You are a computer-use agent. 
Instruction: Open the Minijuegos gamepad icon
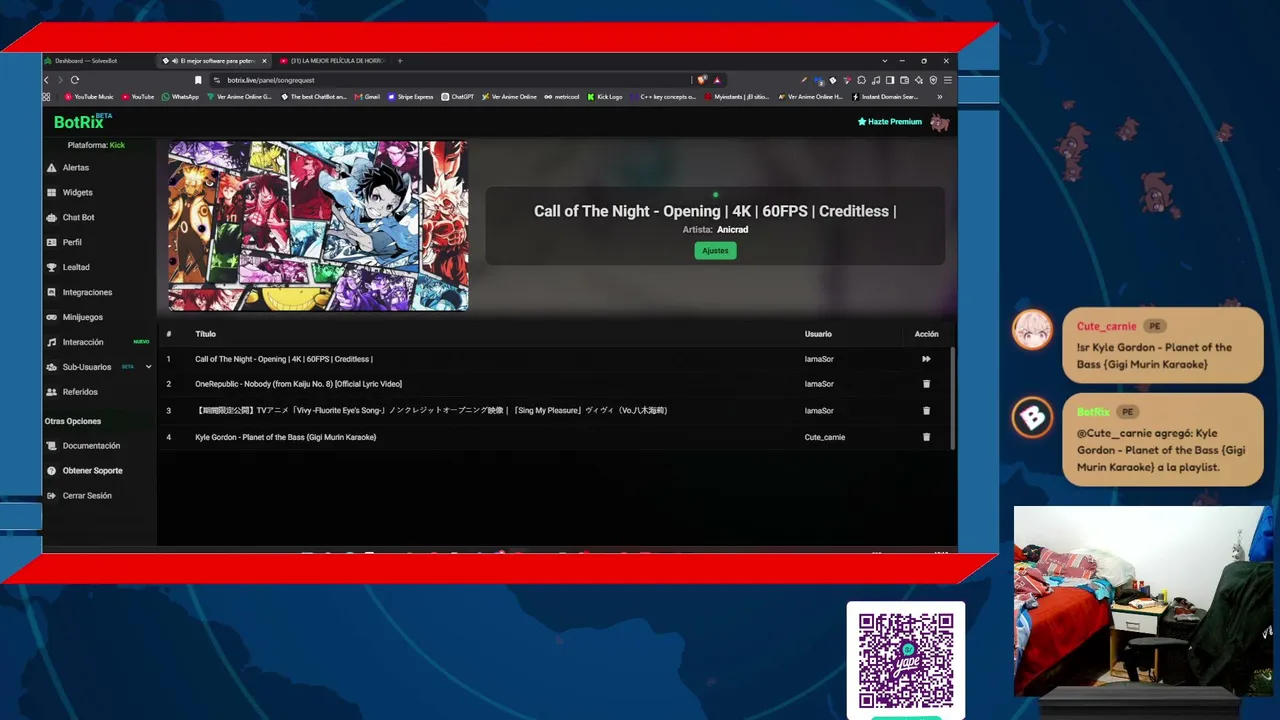pyautogui.click(x=52, y=318)
